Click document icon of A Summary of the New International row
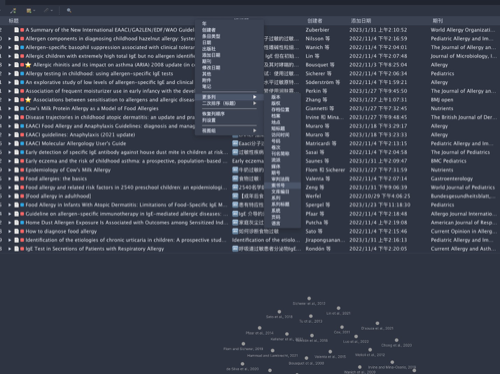 (16, 30)
